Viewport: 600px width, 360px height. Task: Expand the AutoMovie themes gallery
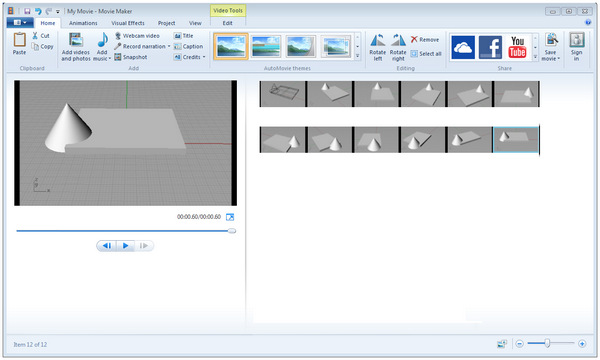click(x=357, y=56)
